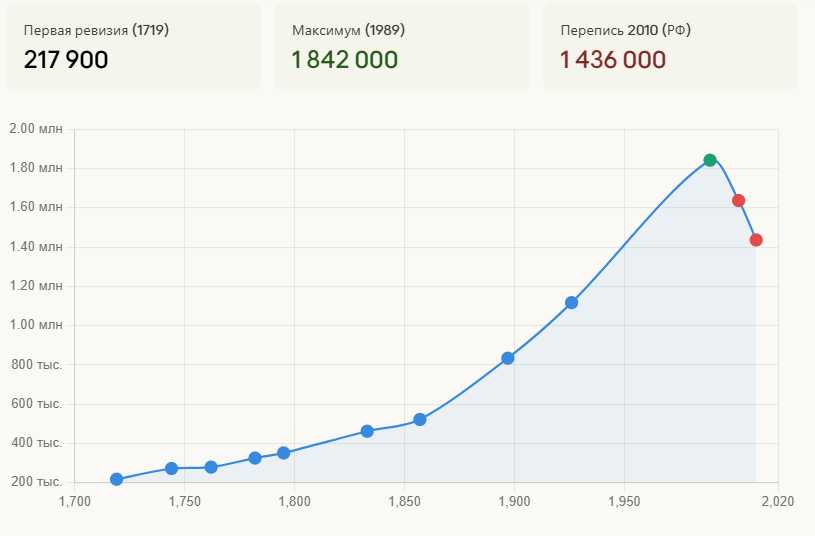The height and width of the screenshot is (536, 815).
Task: Click the green maximum point at 1989
Action: pyautogui.click(x=710, y=160)
